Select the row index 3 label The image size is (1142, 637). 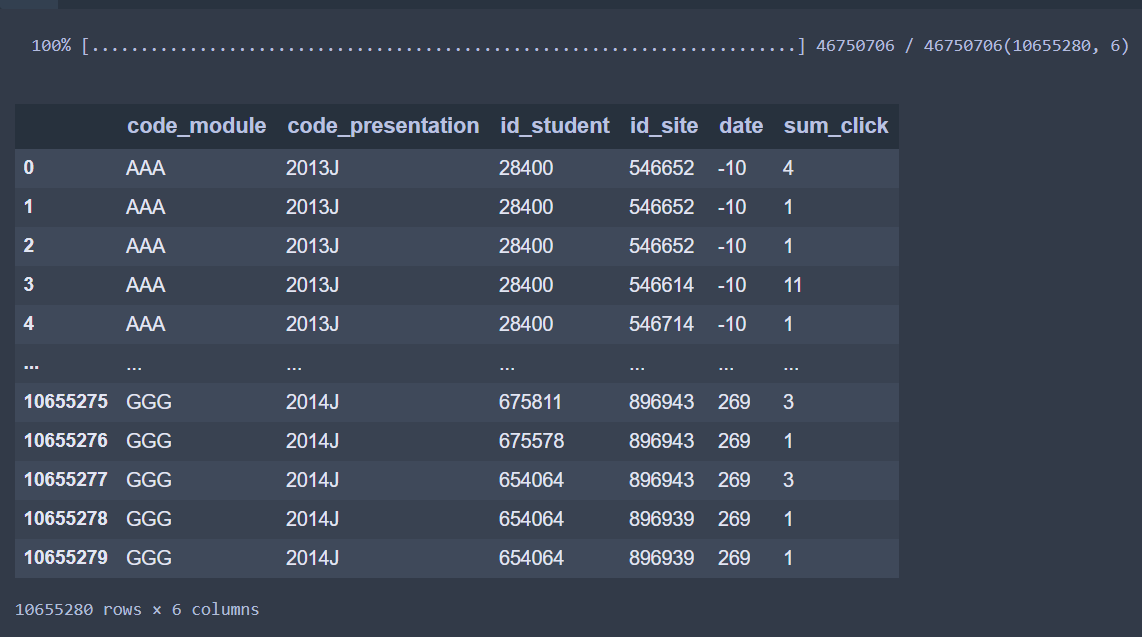click(x=29, y=285)
